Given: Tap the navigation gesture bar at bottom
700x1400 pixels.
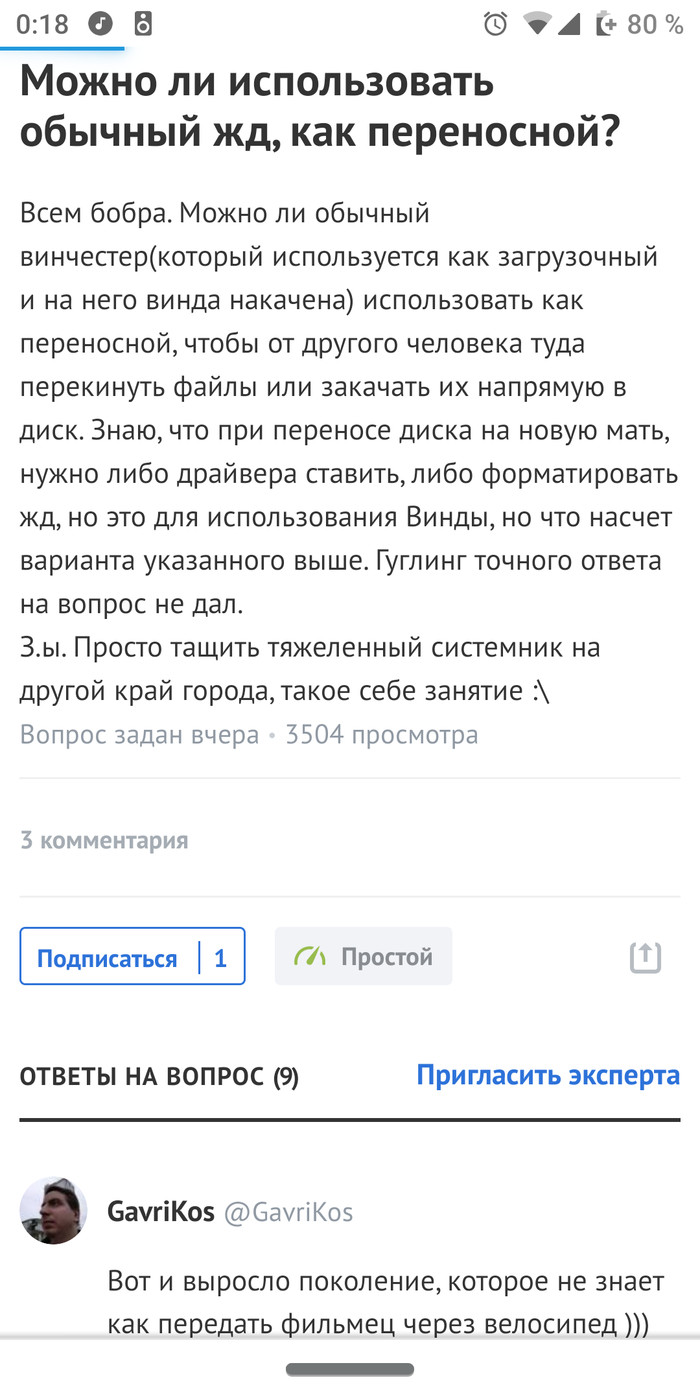Looking at the screenshot, I should pos(350,1368).
